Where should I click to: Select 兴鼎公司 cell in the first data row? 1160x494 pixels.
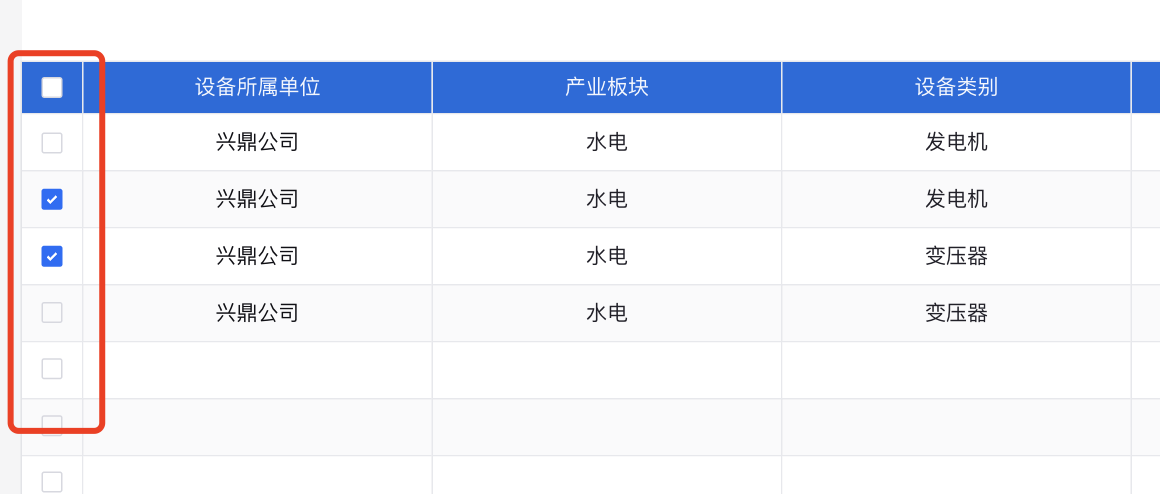click(x=257, y=142)
